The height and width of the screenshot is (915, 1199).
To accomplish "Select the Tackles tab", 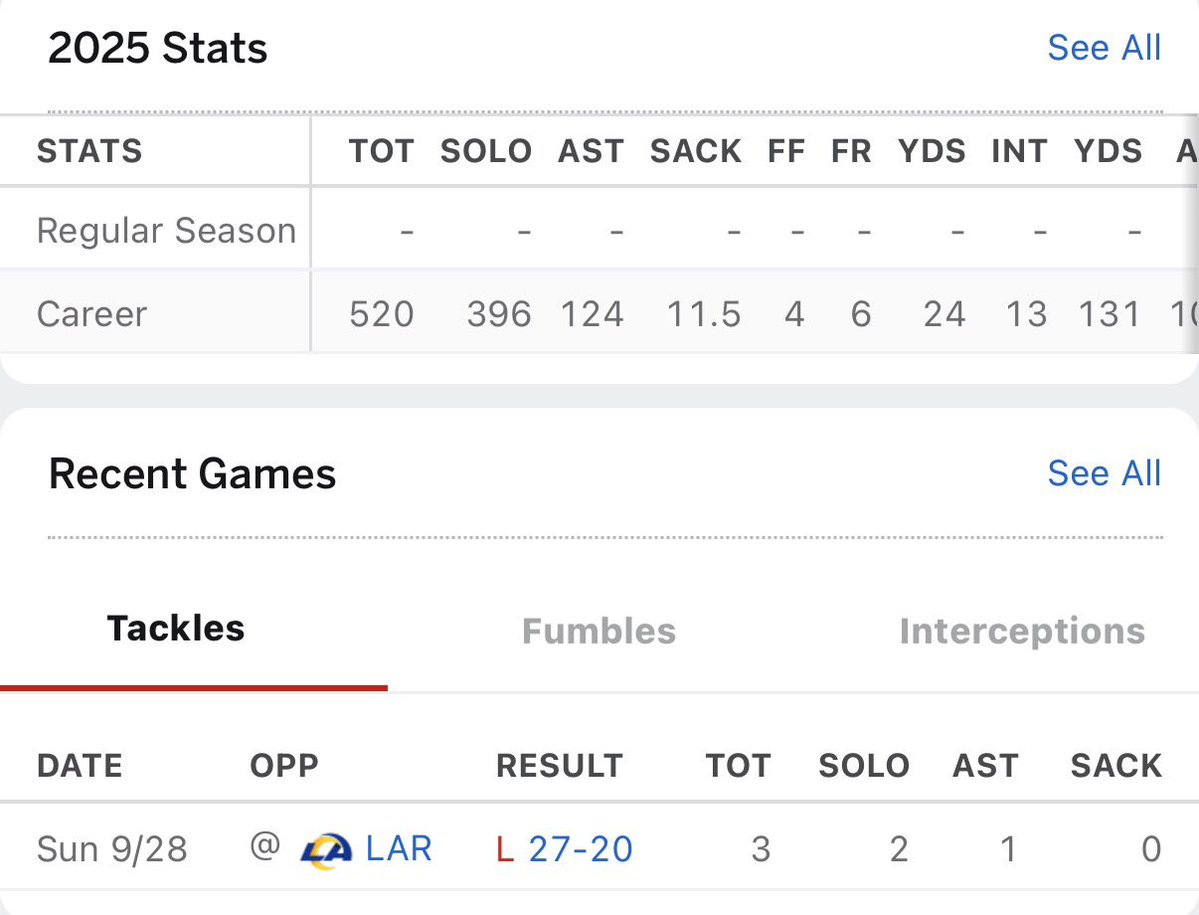I will (x=176, y=629).
